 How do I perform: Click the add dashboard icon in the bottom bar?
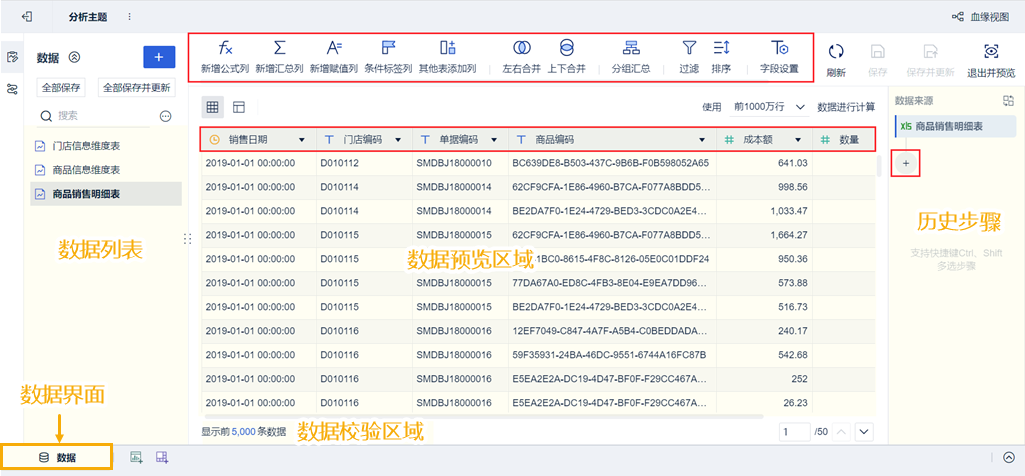pos(162,457)
